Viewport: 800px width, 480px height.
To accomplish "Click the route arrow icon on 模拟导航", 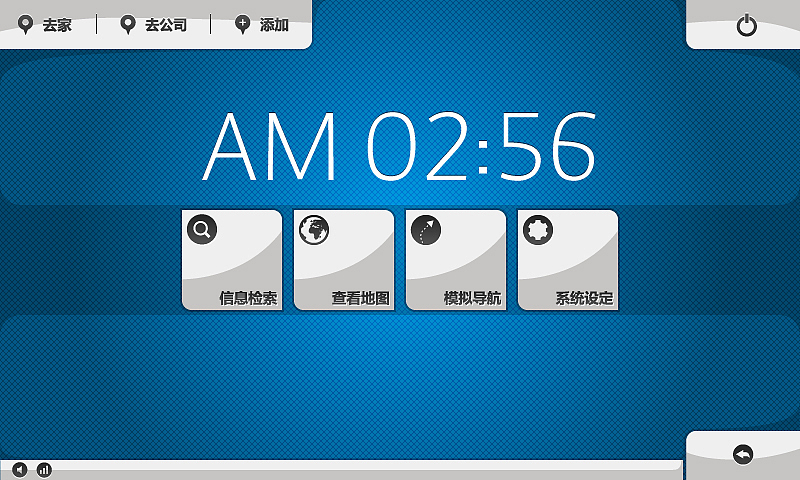I will coord(426,230).
